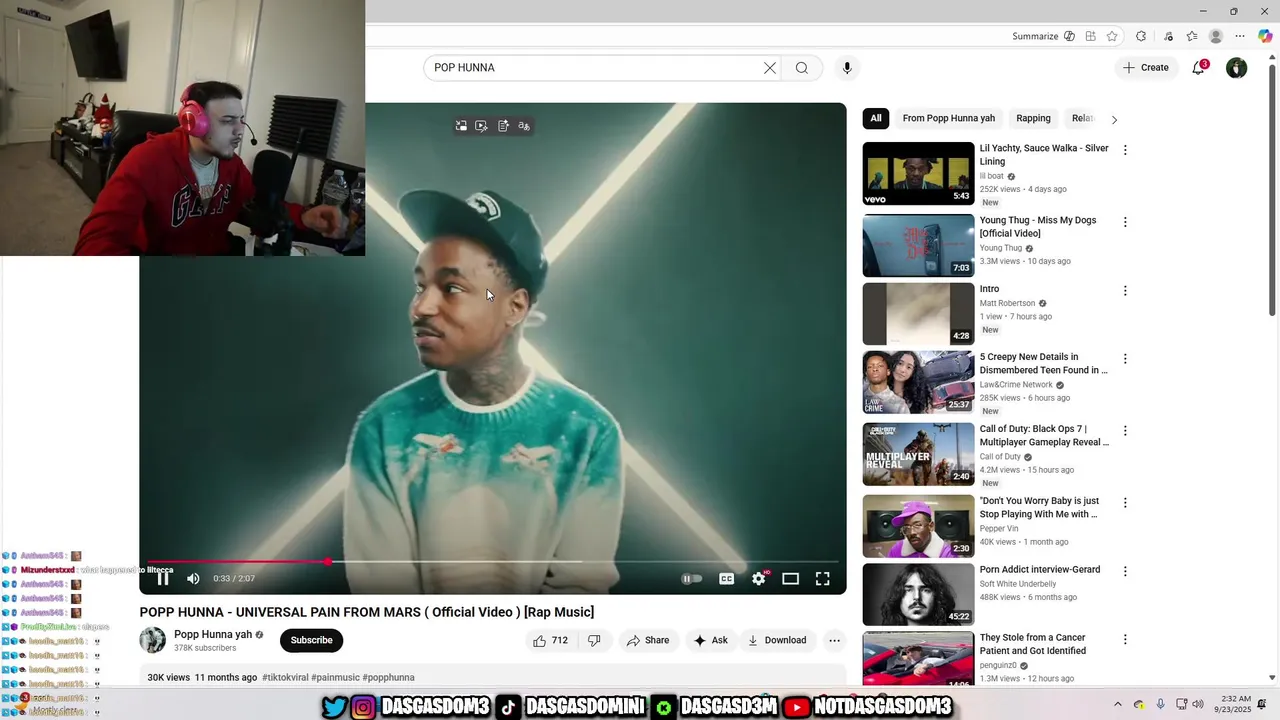Screen dimensions: 1280x720
Task: Open the Favorites list icon in browser toolbar
Action: coord(1192,36)
